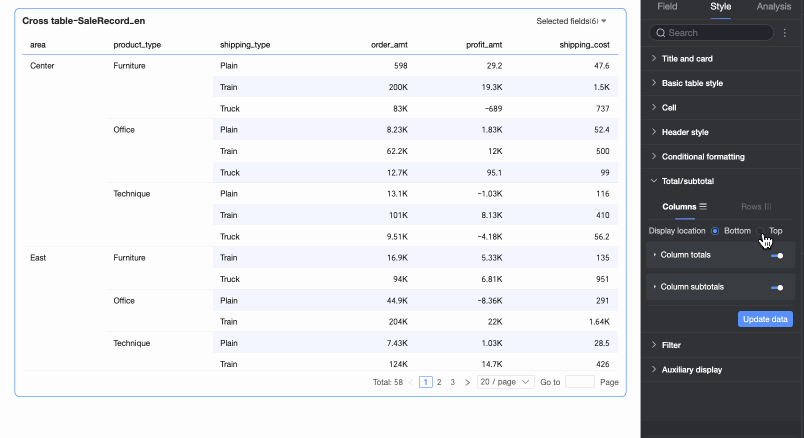Select Bottom display location
This screenshot has width=804, height=438.
pyautogui.click(x=715, y=231)
